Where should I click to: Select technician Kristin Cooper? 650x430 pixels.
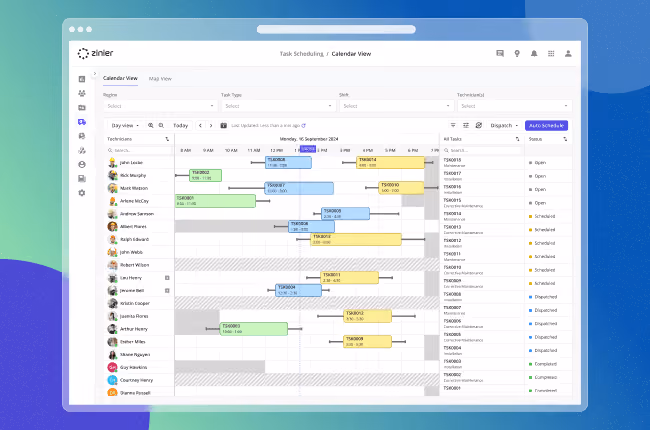[135, 304]
